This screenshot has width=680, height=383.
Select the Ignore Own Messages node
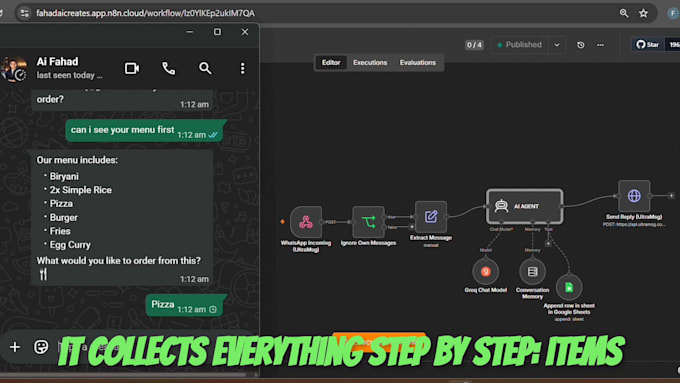click(368, 222)
